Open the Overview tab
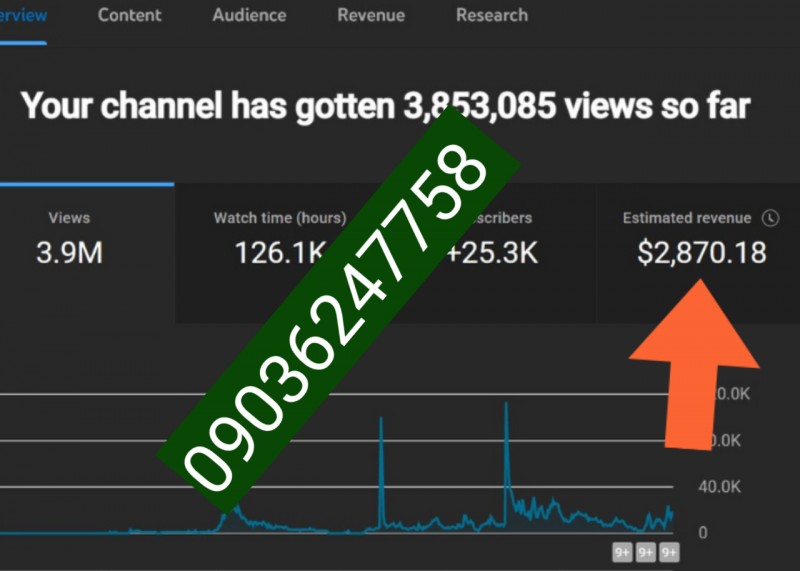This screenshot has height=571, width=800. pyautogui.click(x=23, y=15)
